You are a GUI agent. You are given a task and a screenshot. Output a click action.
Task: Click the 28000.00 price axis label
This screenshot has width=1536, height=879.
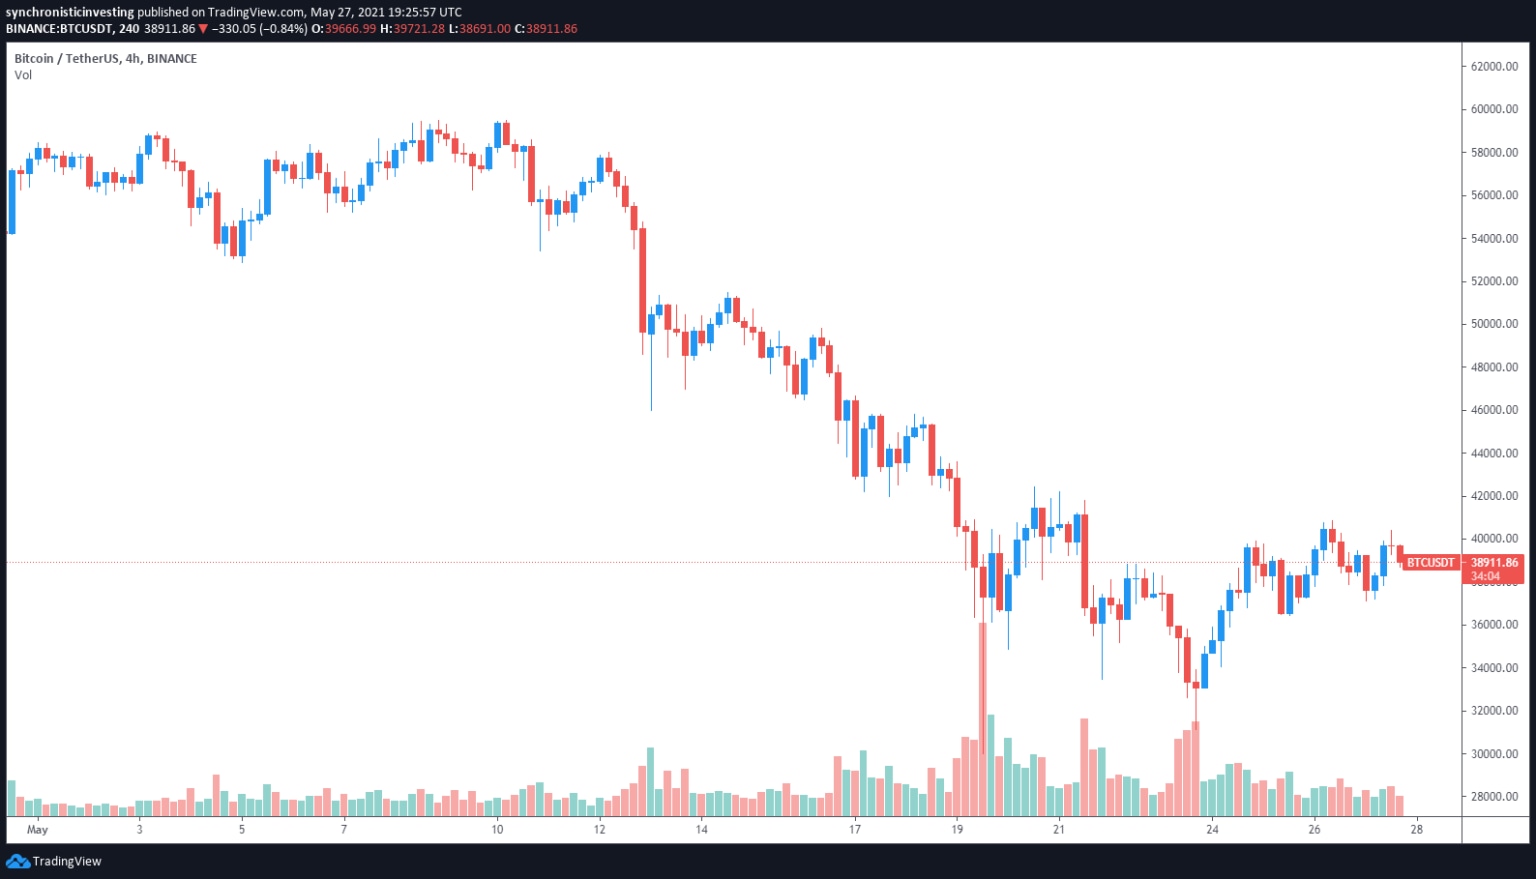click(1494, 797)
